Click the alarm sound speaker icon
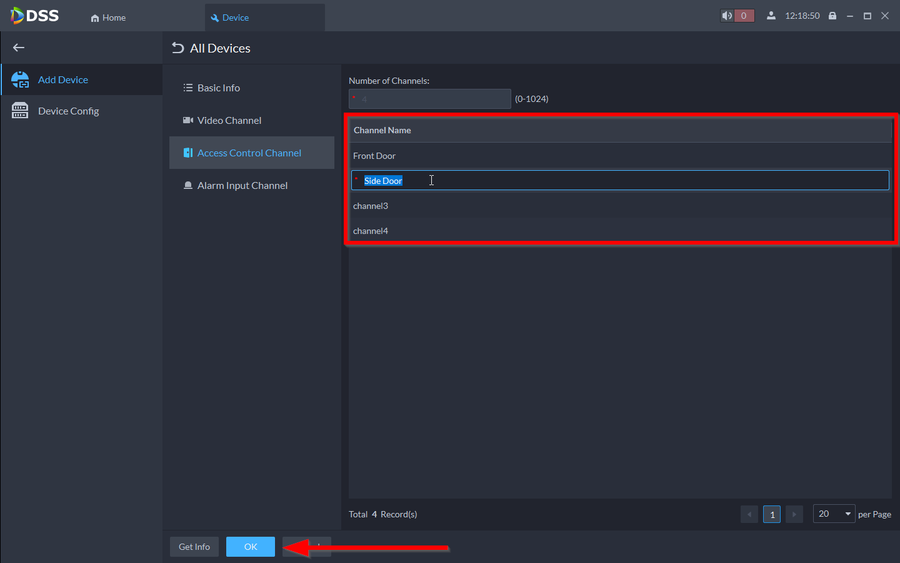 tap(727, 16)
